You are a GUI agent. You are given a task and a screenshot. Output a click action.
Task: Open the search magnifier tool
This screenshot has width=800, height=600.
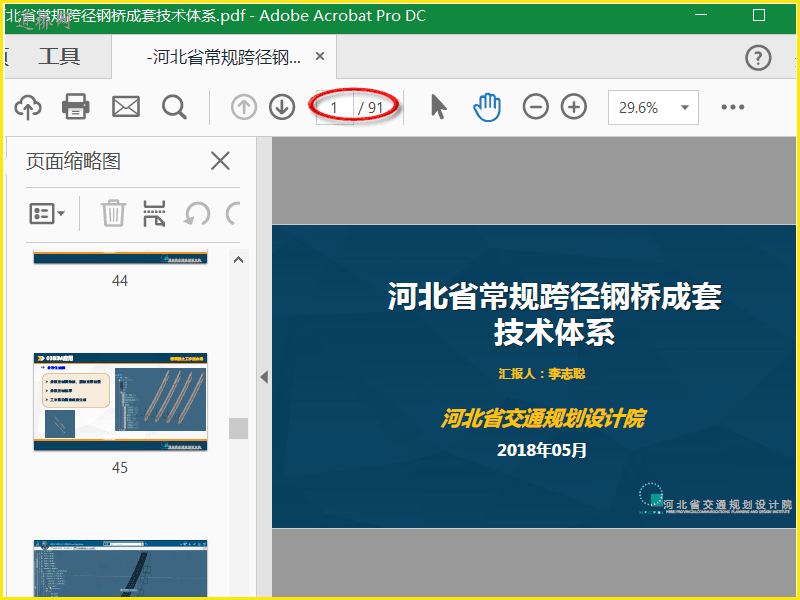click(174, 107)
